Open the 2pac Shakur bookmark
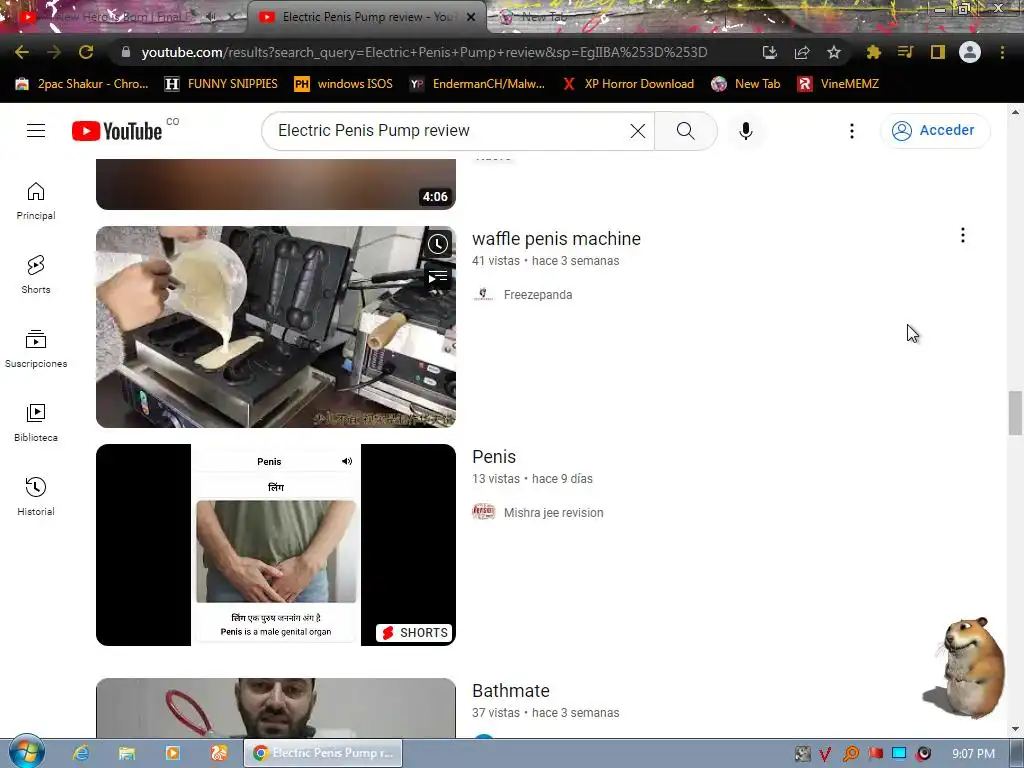 (82, 84)
